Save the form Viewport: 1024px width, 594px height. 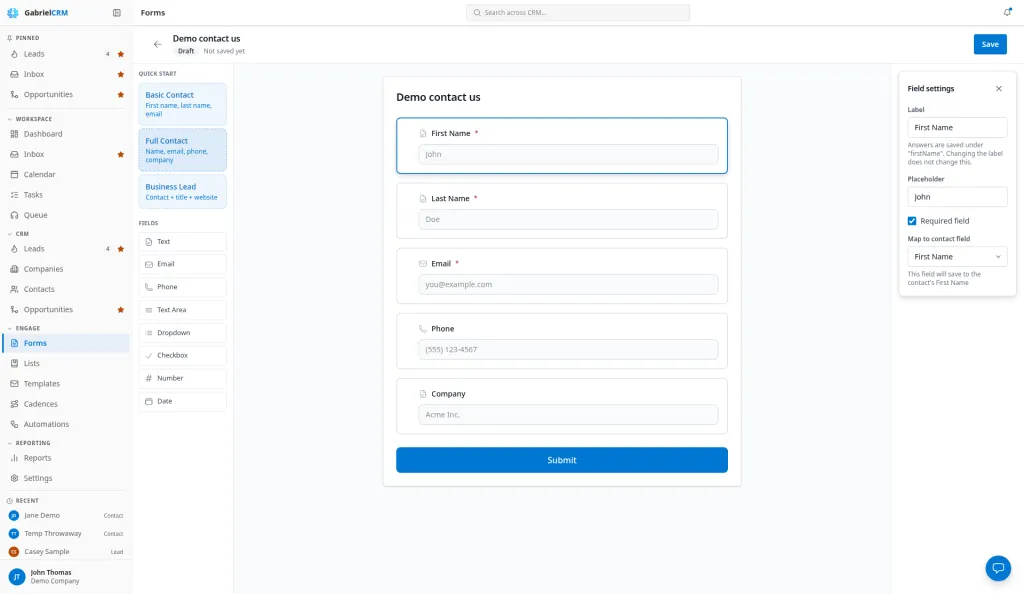tap(990, 44)
